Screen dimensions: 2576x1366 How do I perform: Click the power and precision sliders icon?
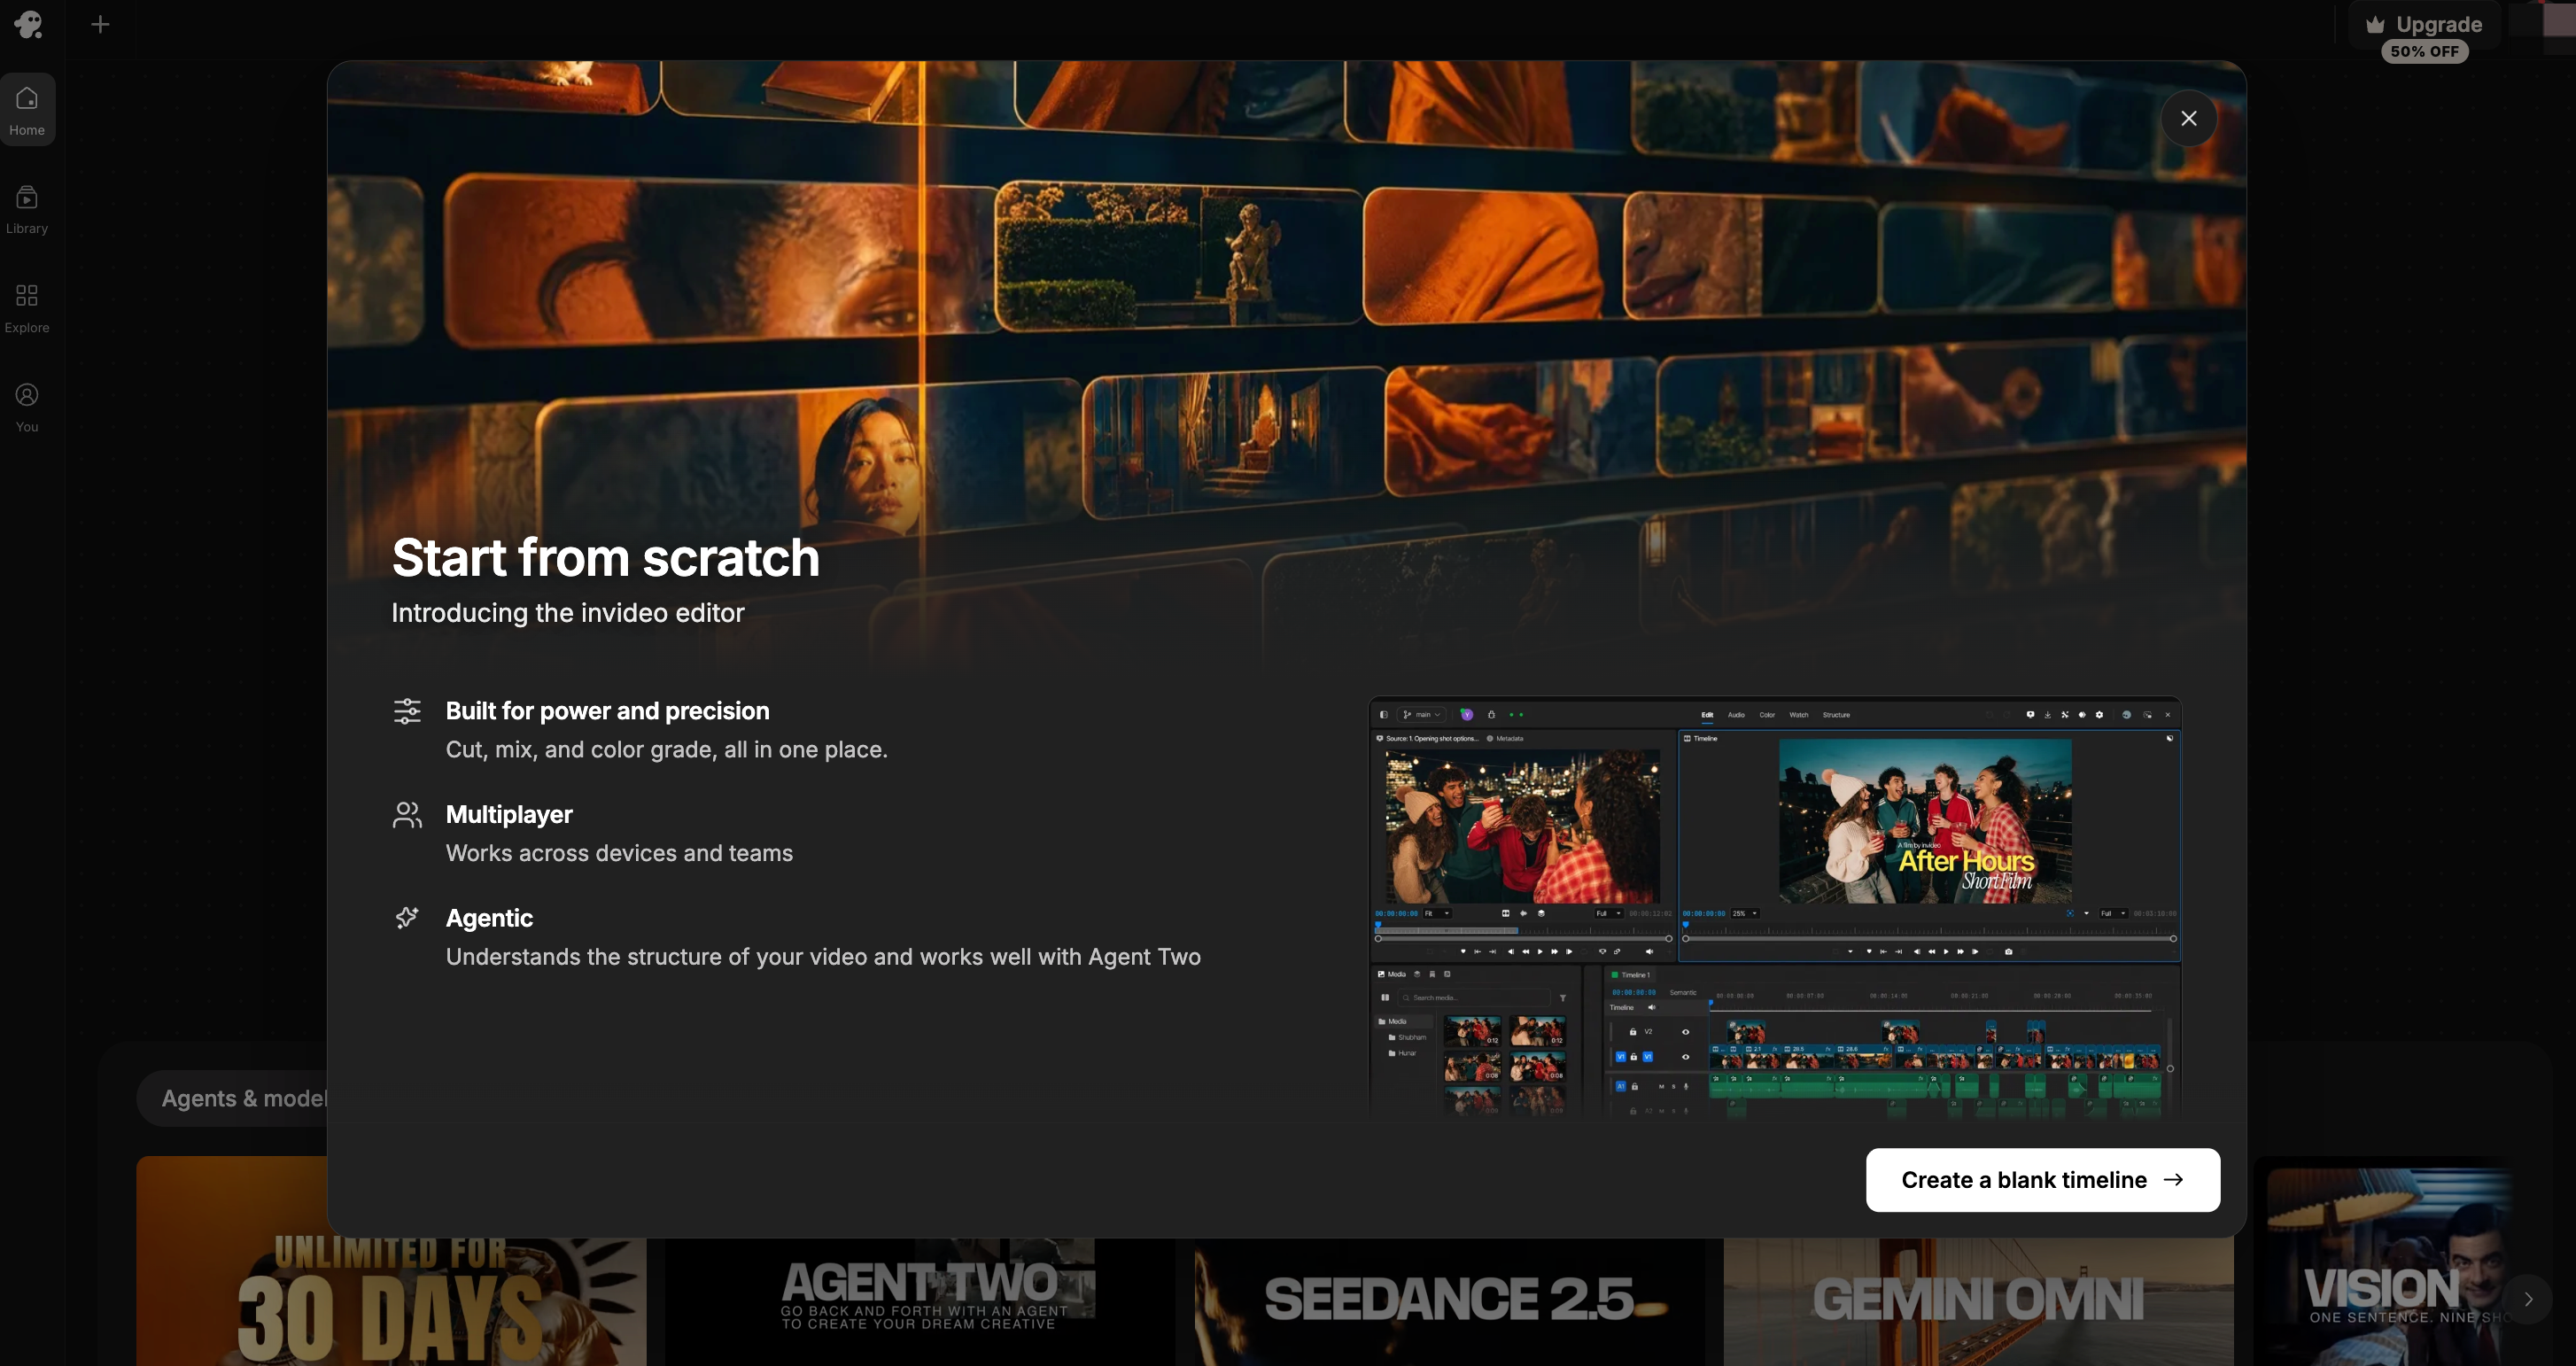click(407, 711)
